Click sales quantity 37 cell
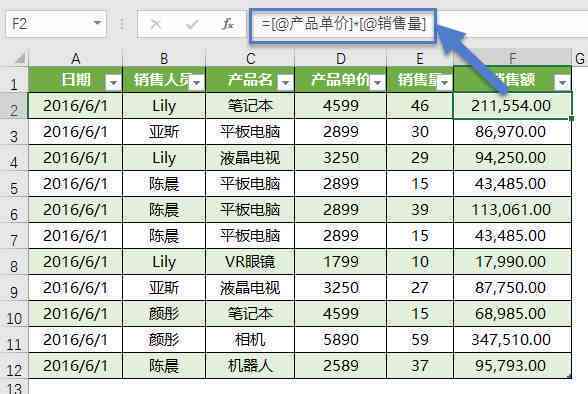 420,366
